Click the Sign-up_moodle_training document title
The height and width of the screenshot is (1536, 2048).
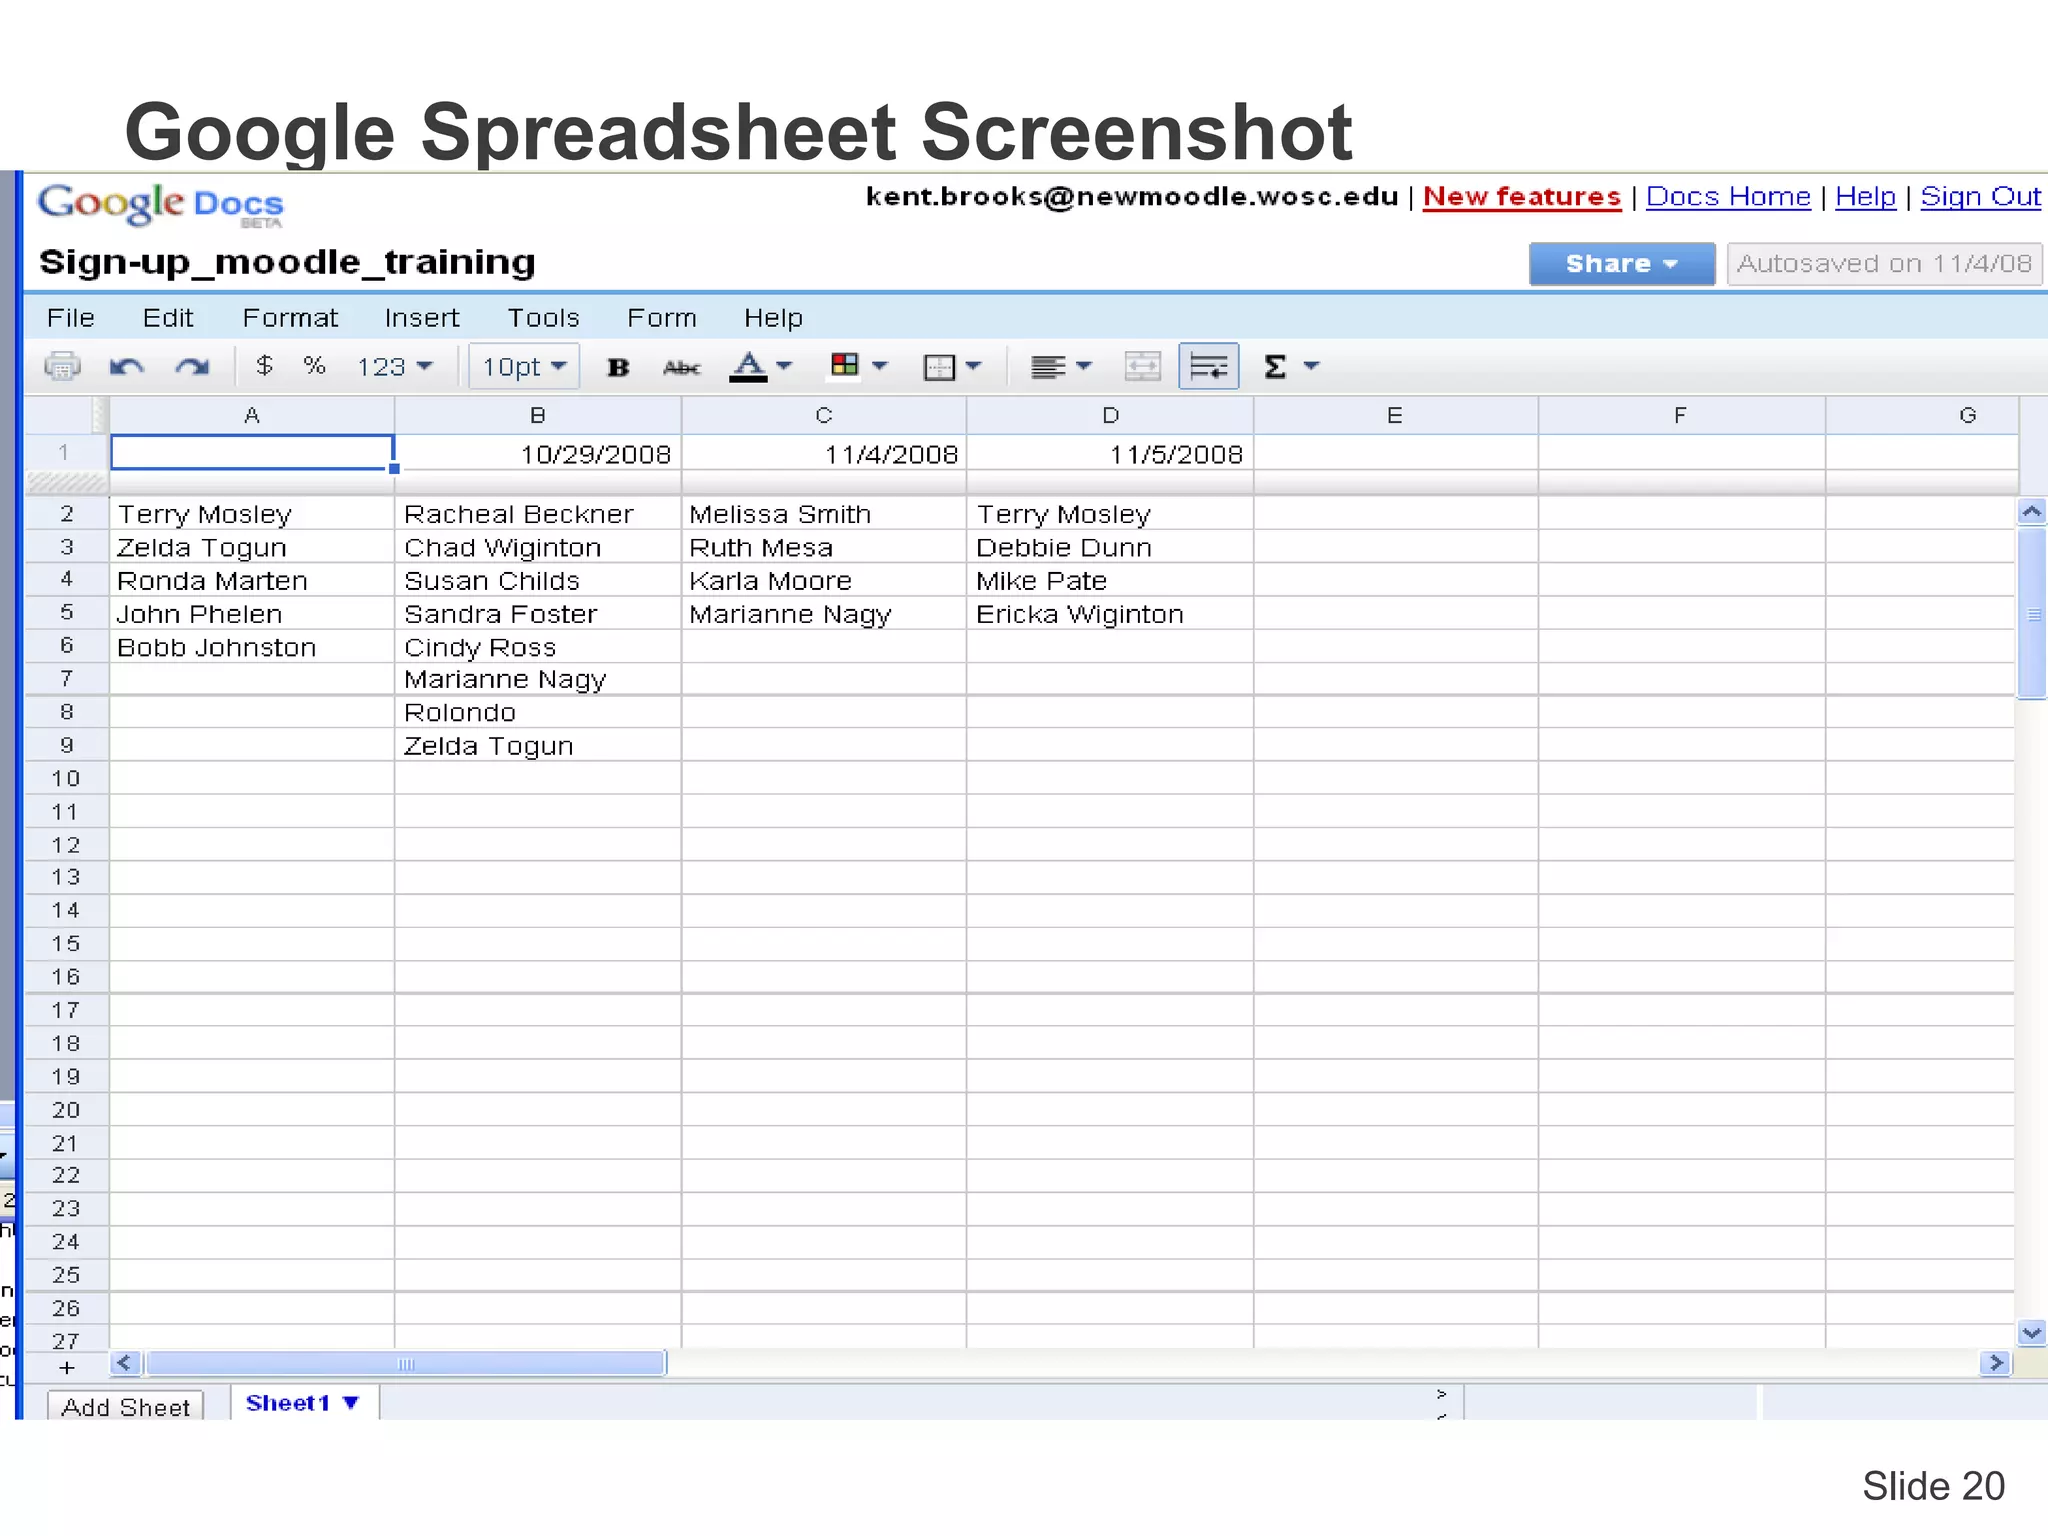pos(287,262)
